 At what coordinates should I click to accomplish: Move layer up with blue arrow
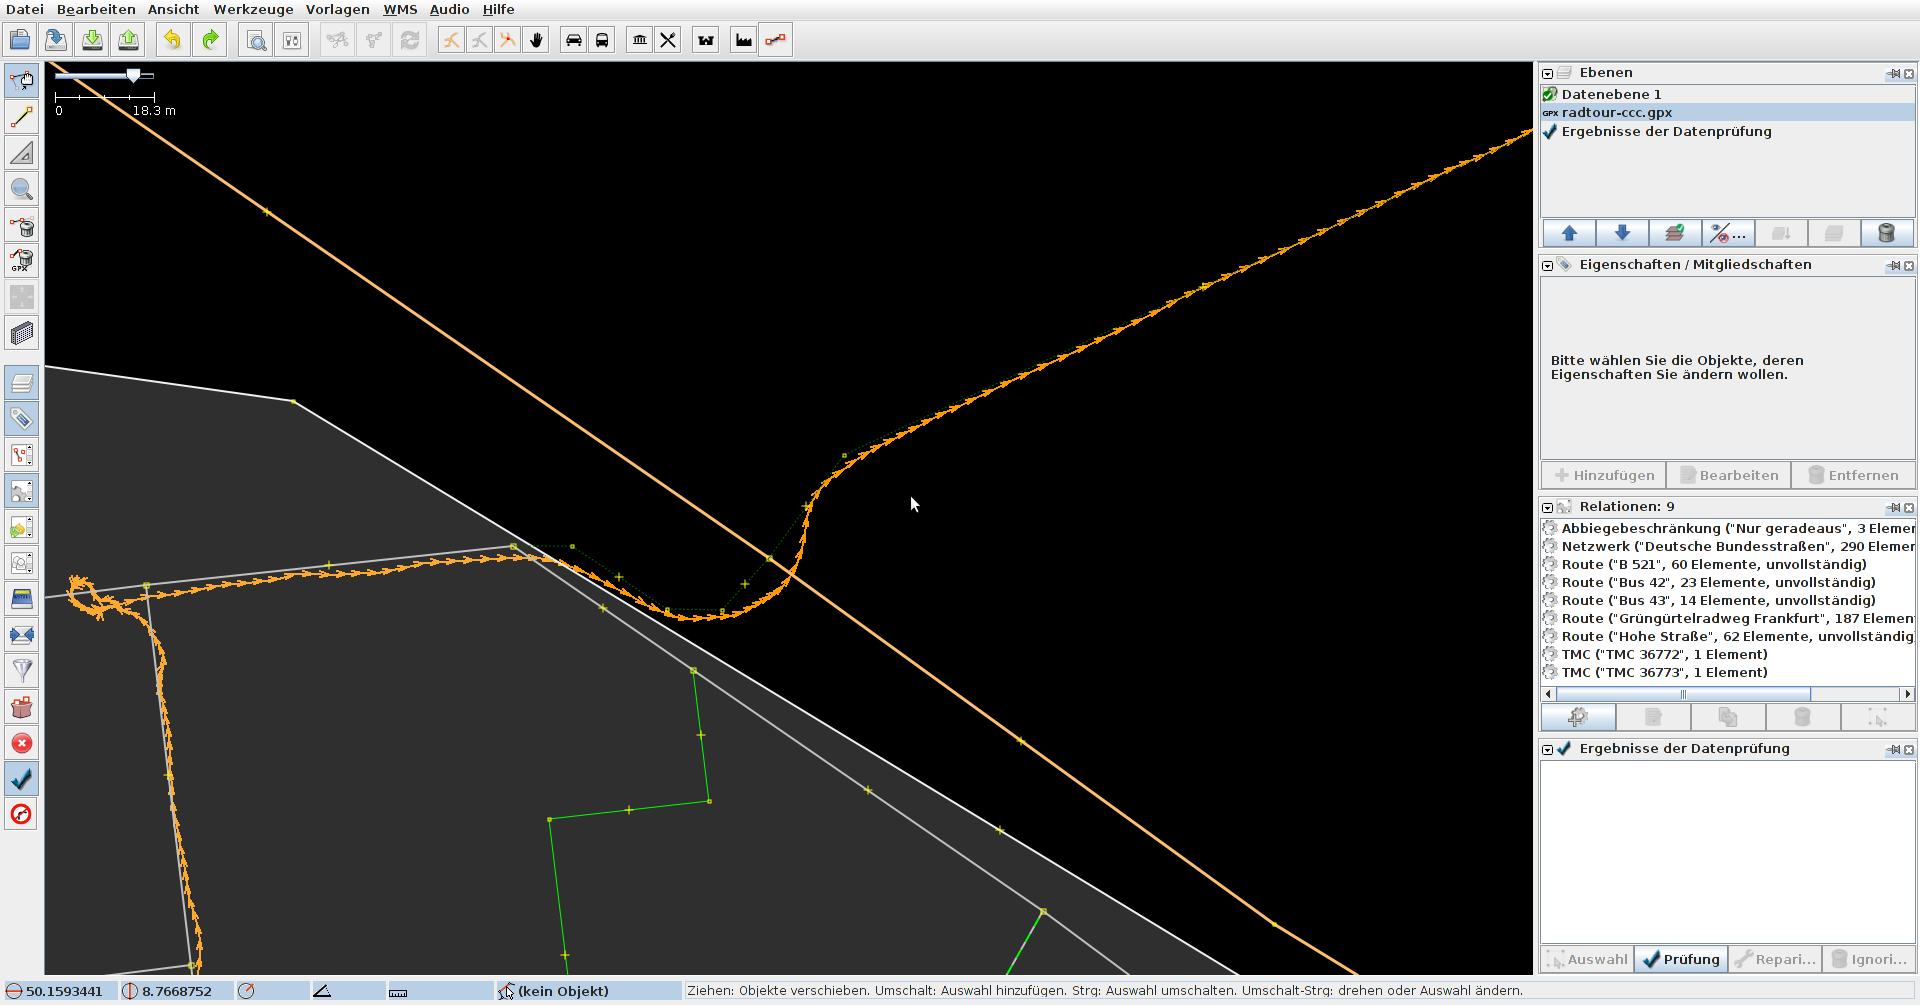[x=1569, y=233]
